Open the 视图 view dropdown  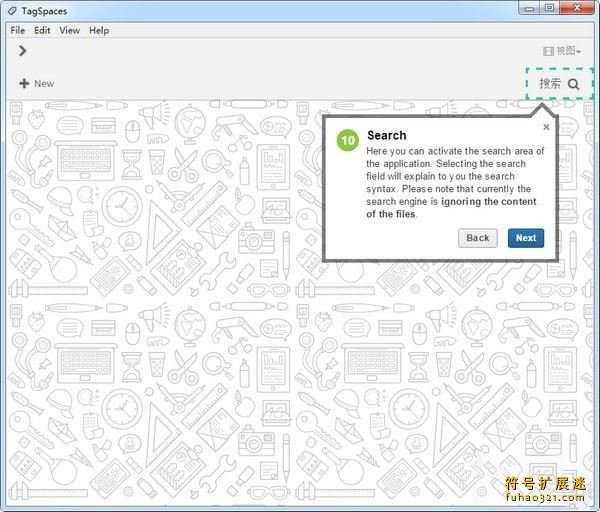562,51
